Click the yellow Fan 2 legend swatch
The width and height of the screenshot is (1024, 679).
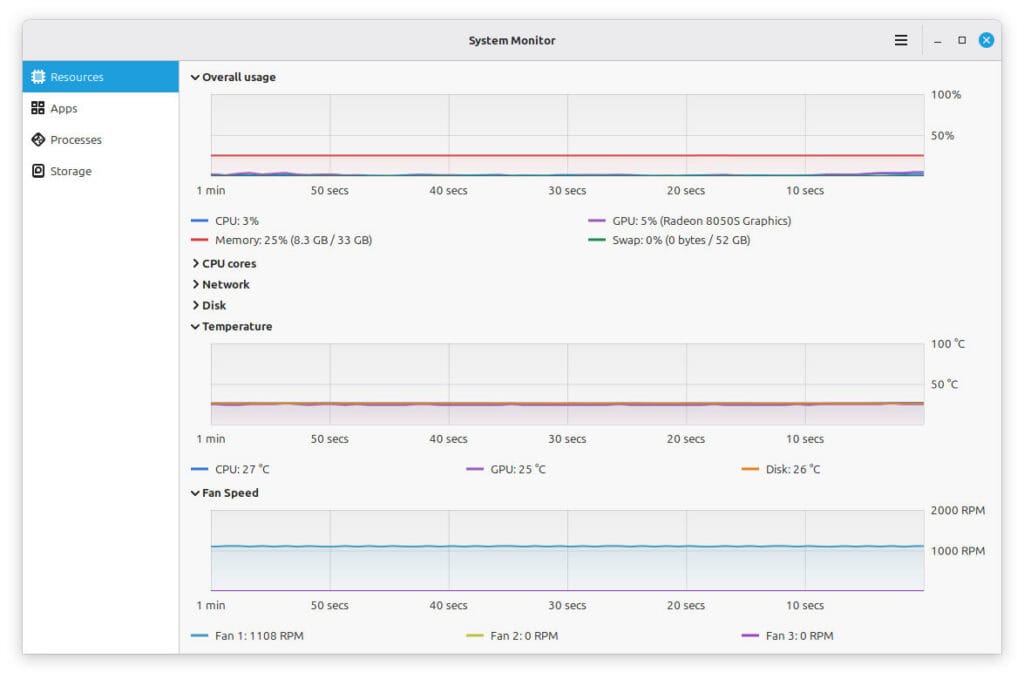pos(475,635)
